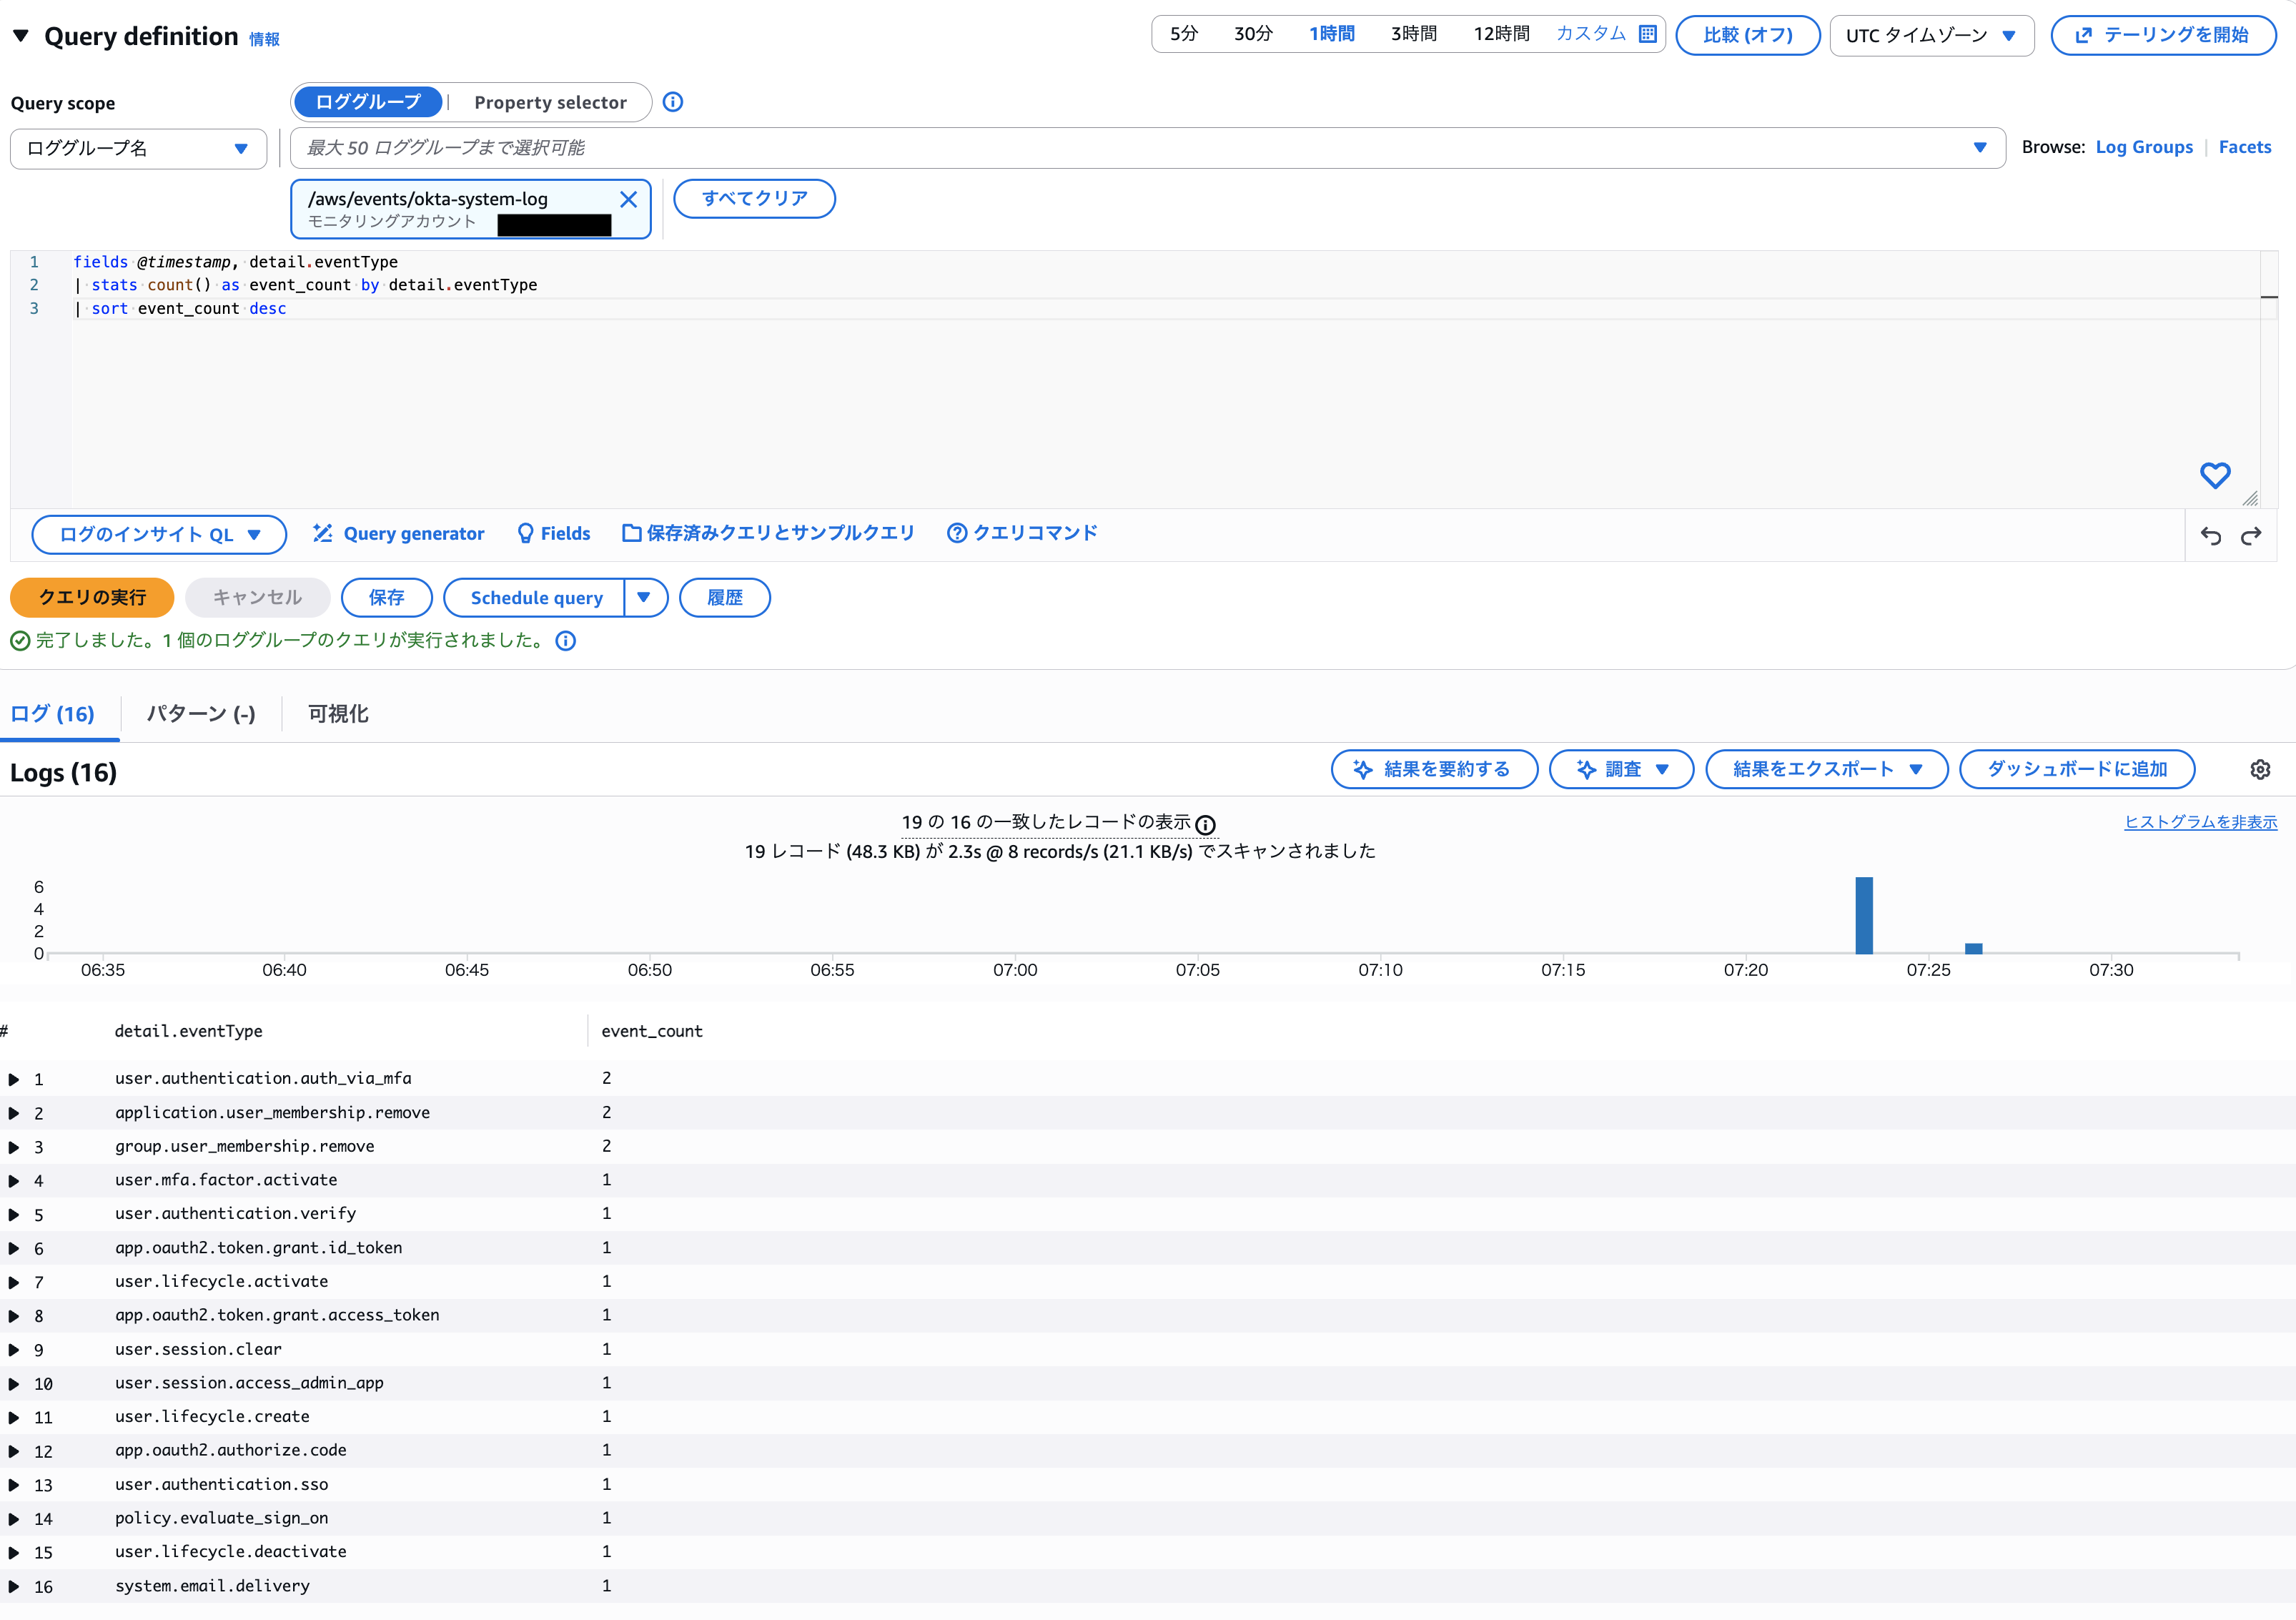This screenshot has height=1620, width=2296.
Task: Click the redo arrow in query editor
Action: pyautogui.click(x=2251, y=536)
